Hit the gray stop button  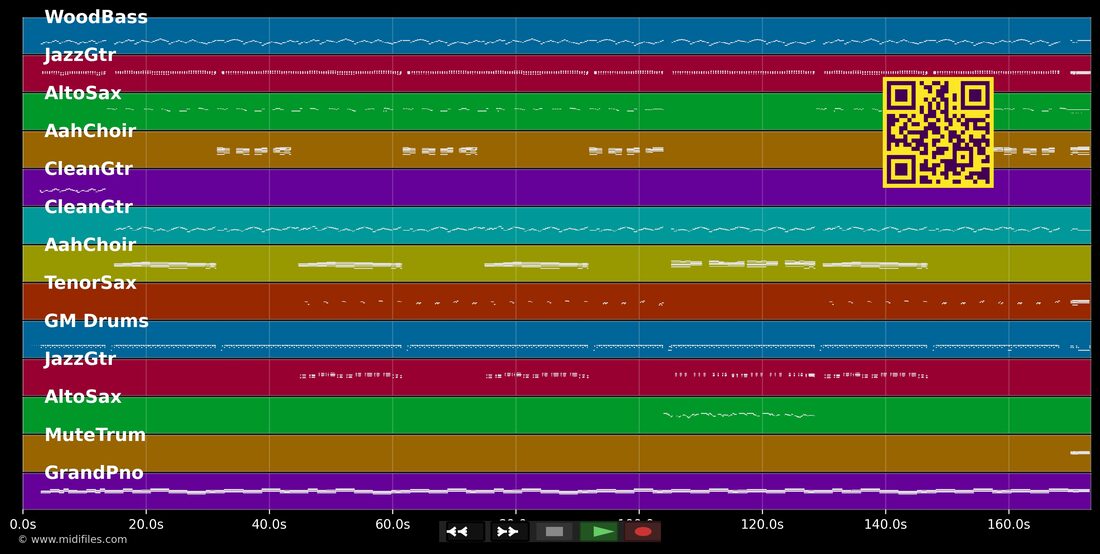click(554, 532)
